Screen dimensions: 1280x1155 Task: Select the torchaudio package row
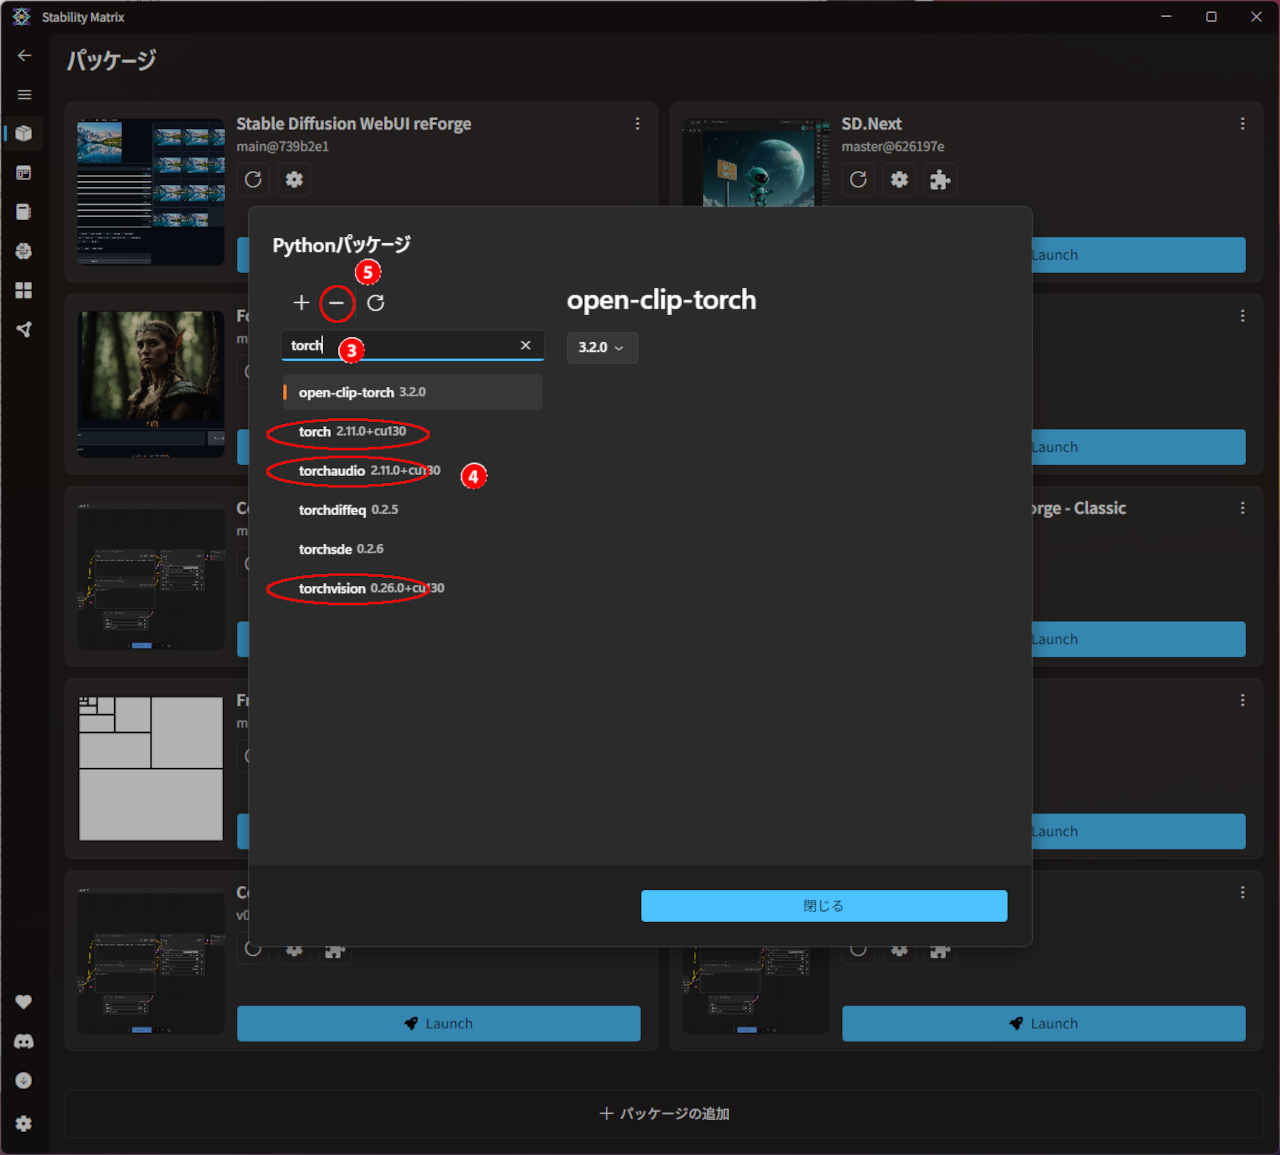point(412,471)
